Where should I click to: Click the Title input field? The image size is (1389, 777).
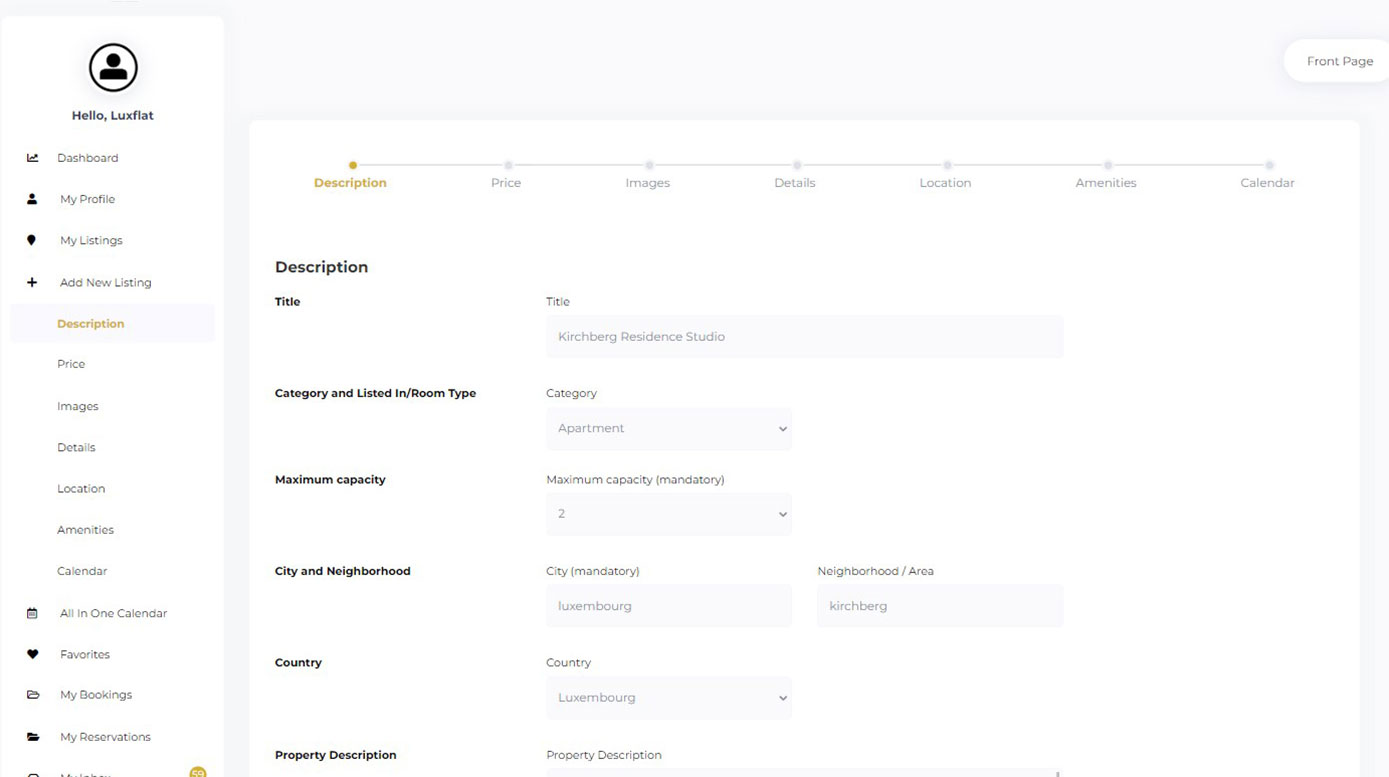click(804, 337)
